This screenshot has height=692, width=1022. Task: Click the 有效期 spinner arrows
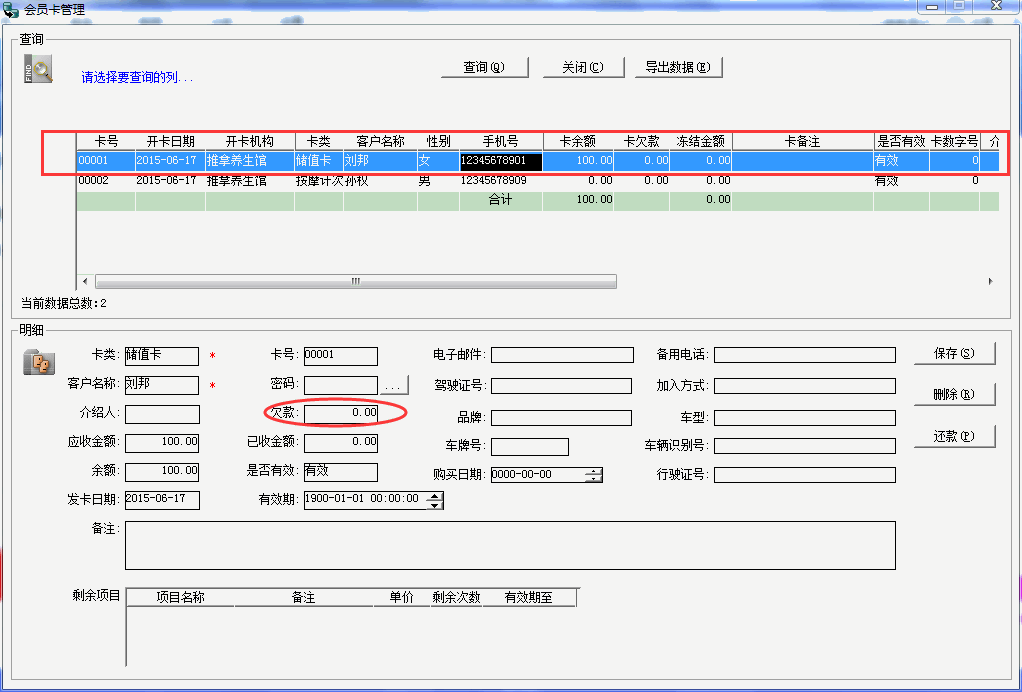tap(435, 500)
